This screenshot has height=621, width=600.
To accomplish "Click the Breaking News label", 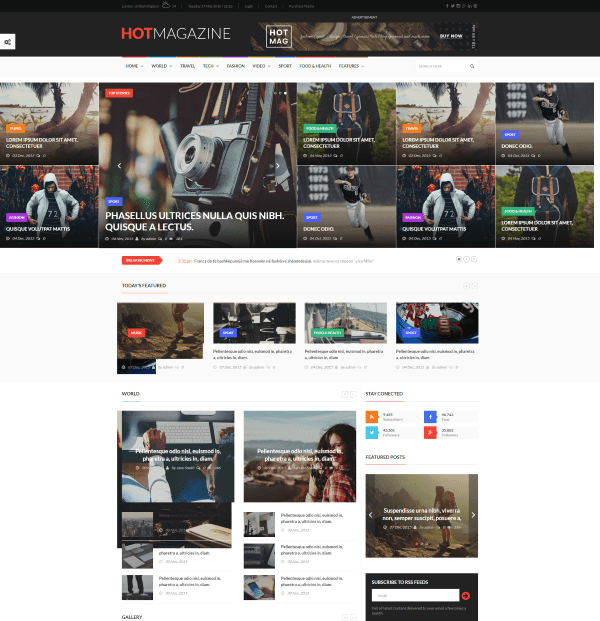I will pos(142,260).
